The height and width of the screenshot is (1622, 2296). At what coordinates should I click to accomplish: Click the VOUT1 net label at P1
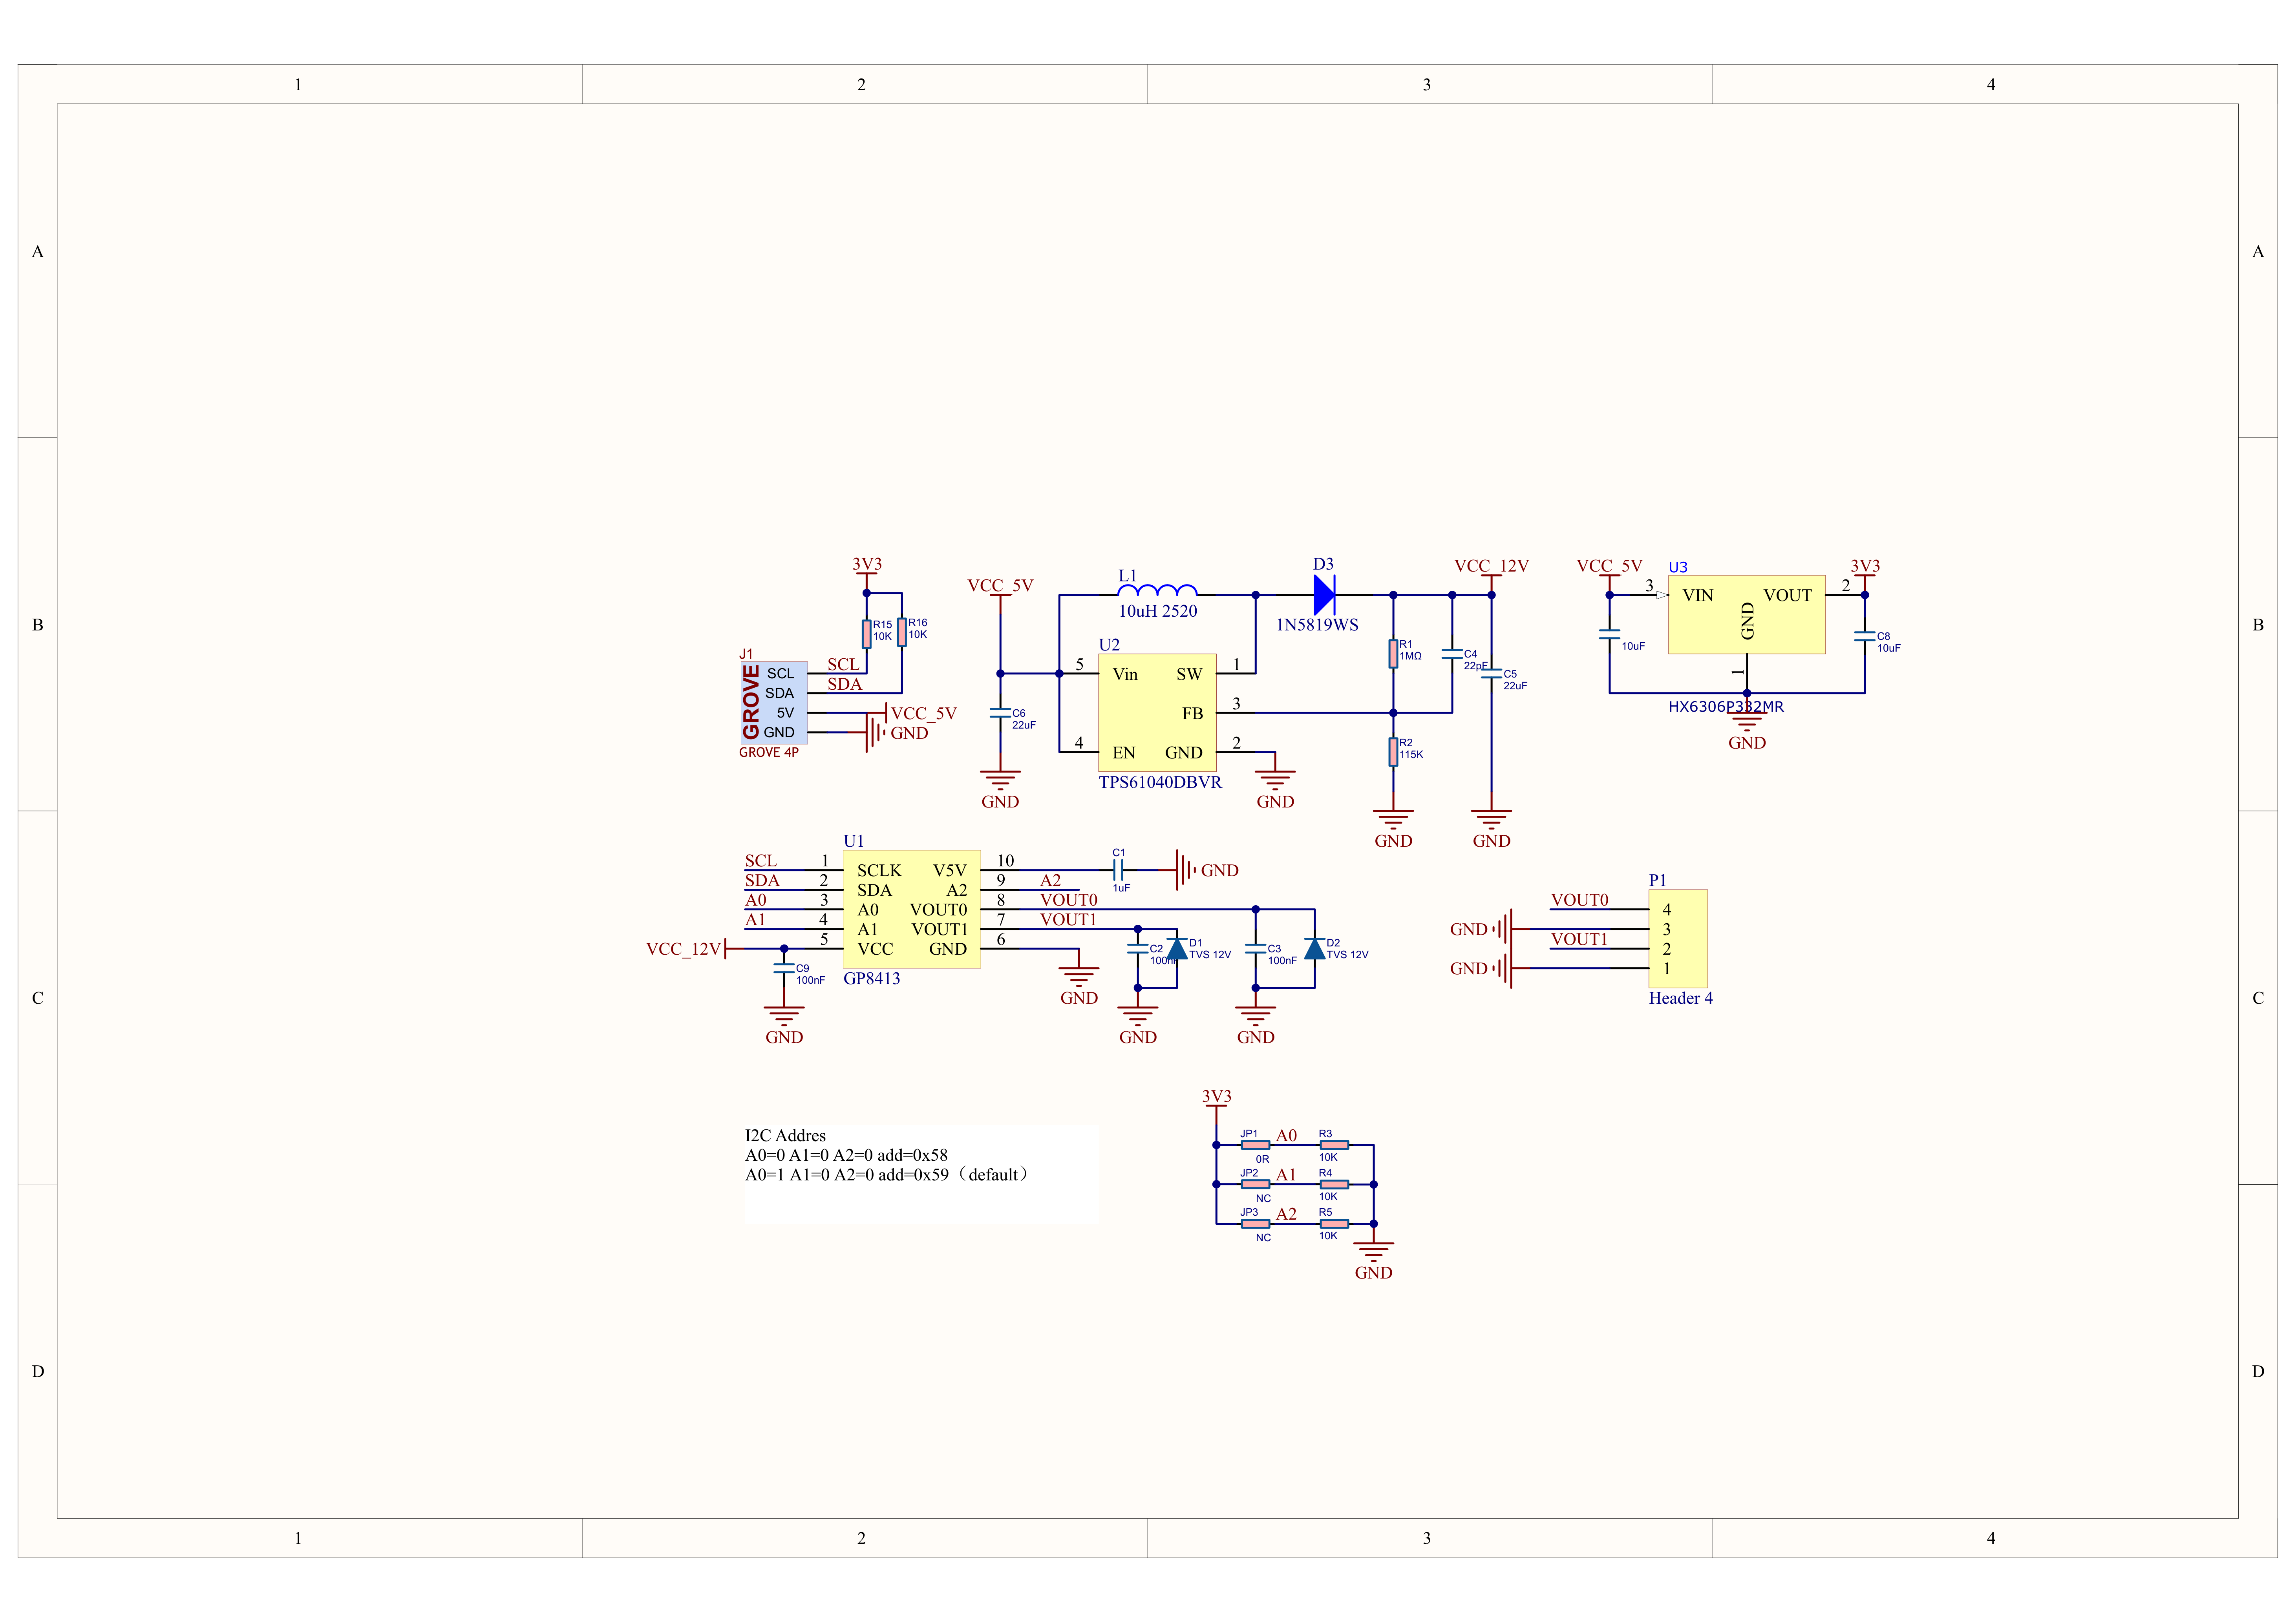(x=1579, y=939)
